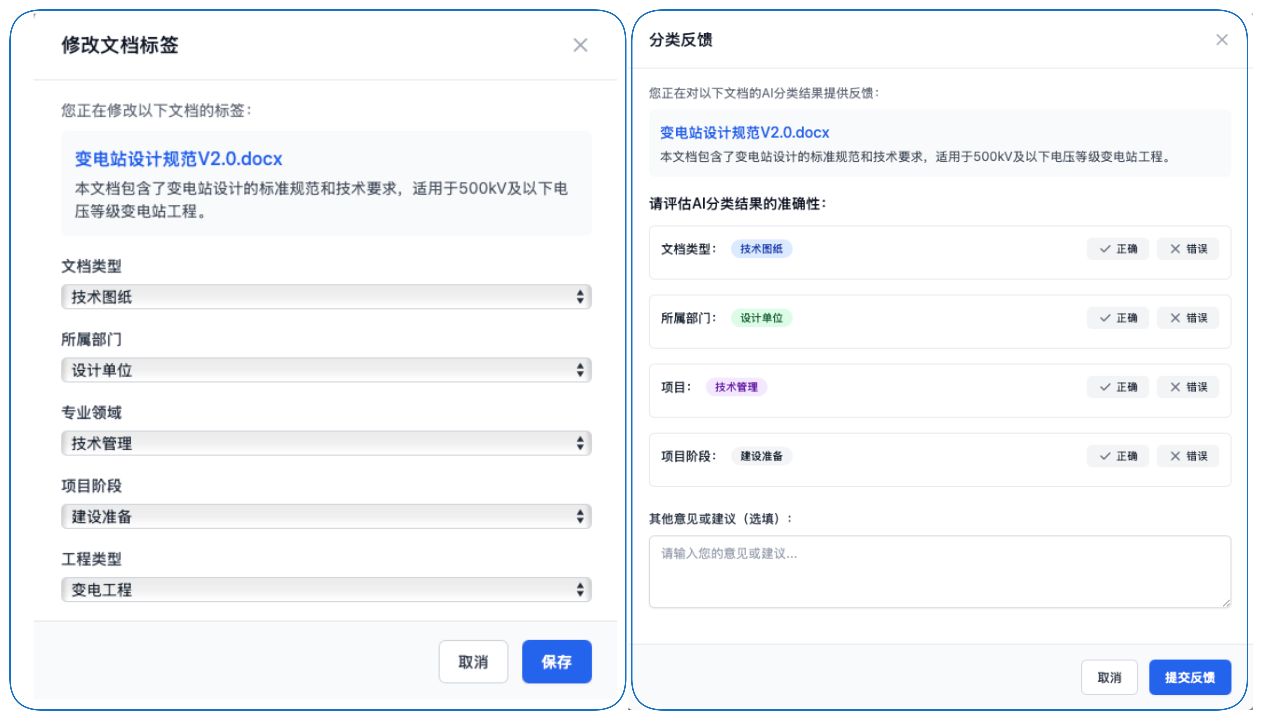Open the 专业领域 dropdown showing 技术管理

point(326,443)
